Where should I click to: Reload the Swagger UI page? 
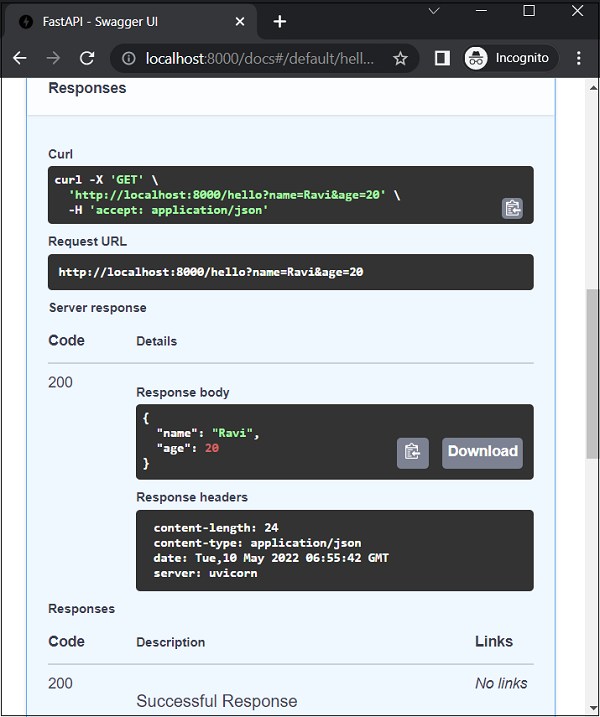87,58
